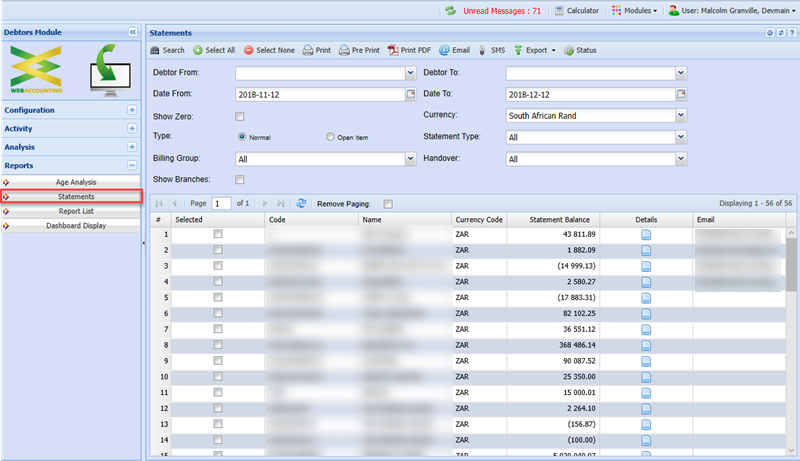This screenshot has height=461, width=800.
Task: Open Details document icon for row 1
Action: pyautogui.click(x=646, y=234)
